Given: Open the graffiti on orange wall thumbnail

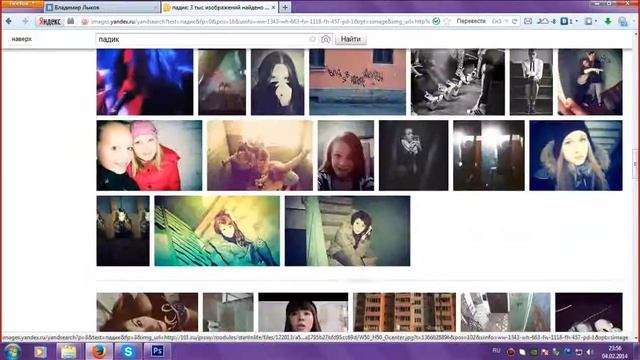Looking at the screenshot, I should (x=358, y=82).
